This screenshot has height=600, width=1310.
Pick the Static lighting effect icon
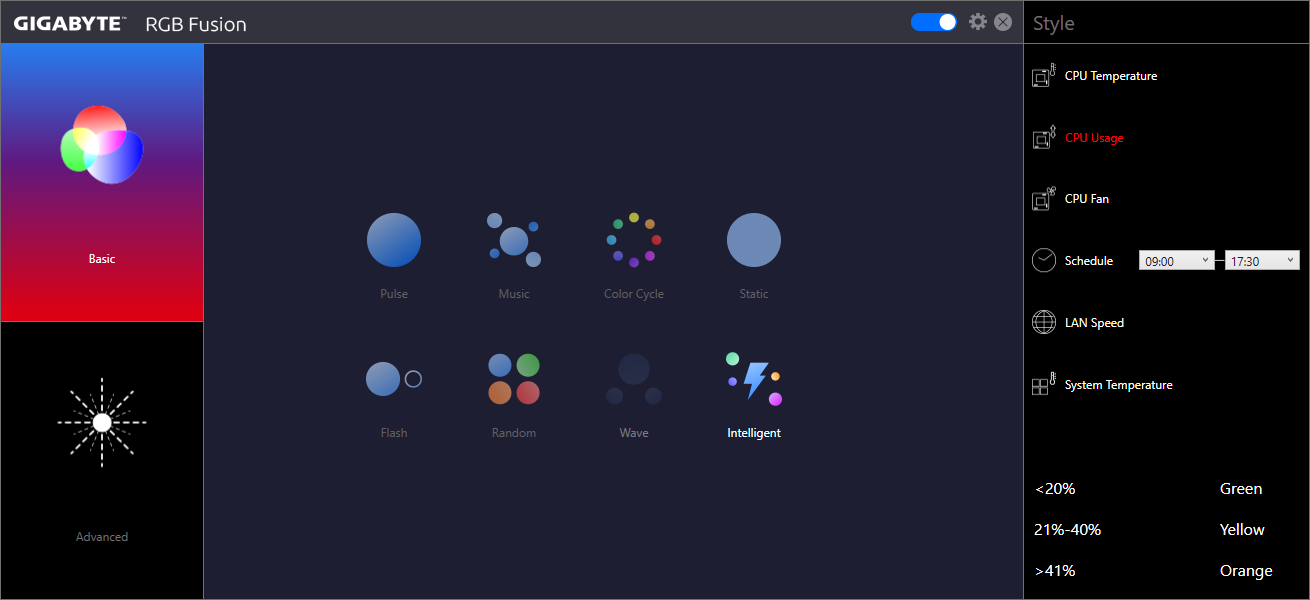click(x=754, y=240)
